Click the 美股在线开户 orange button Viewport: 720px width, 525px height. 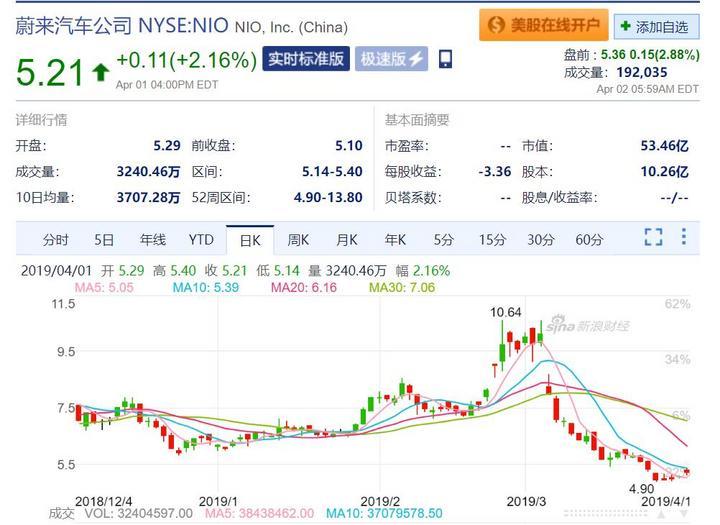coord(543,25)
